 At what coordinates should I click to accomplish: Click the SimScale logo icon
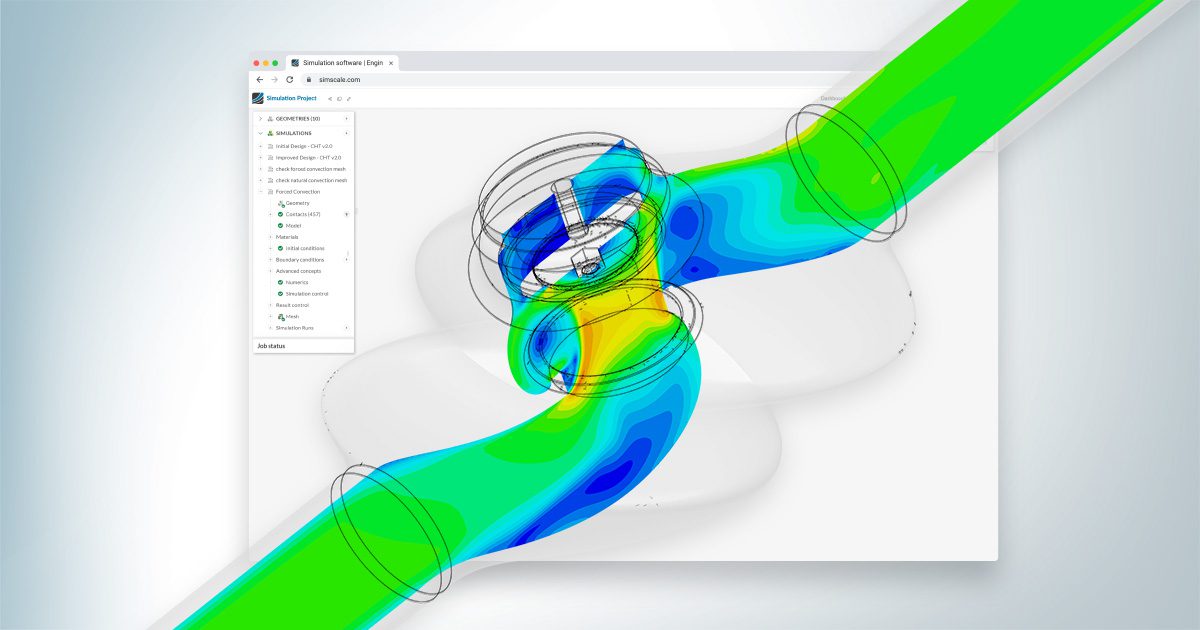coord(258,98)
